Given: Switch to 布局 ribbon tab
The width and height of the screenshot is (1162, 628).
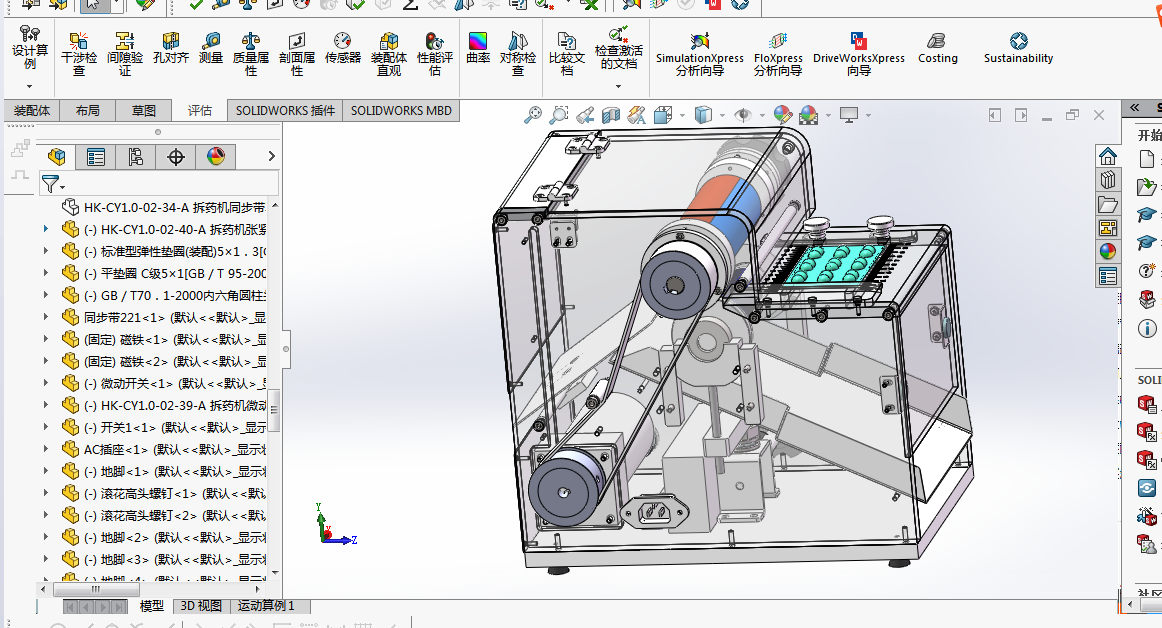Looking at the screenshot, I should click(87, 110).
